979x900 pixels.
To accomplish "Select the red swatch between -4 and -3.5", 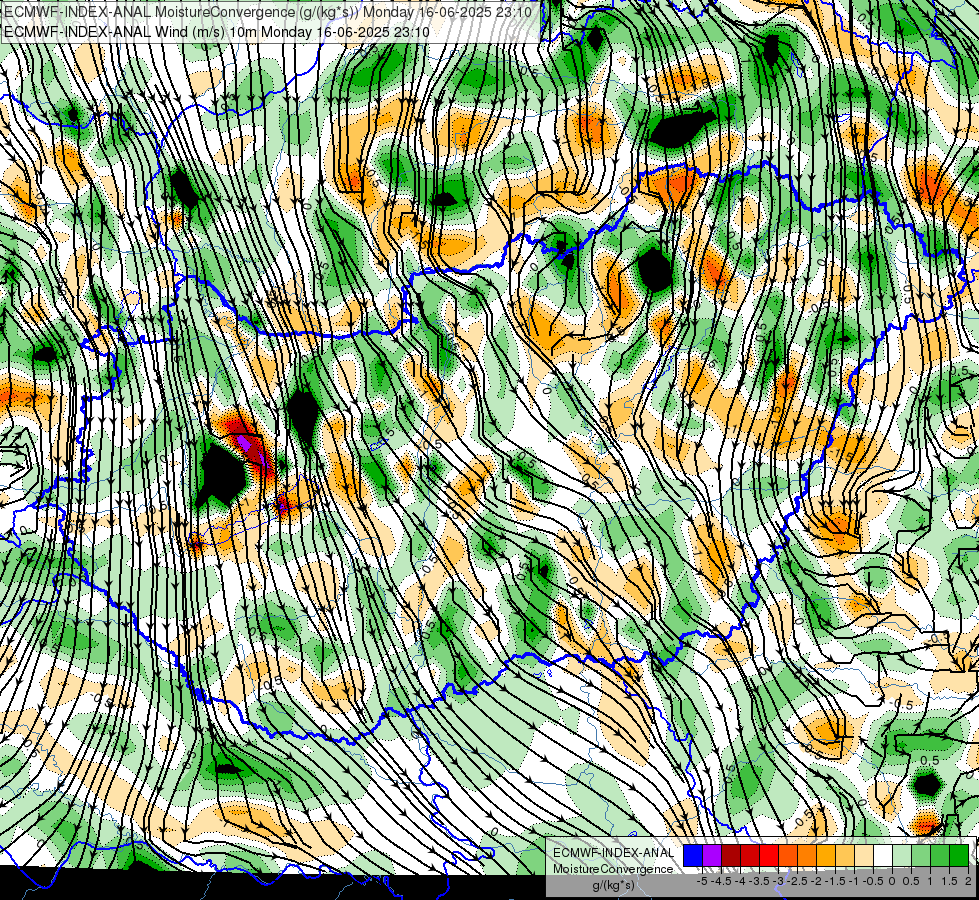I will [750, 856].
